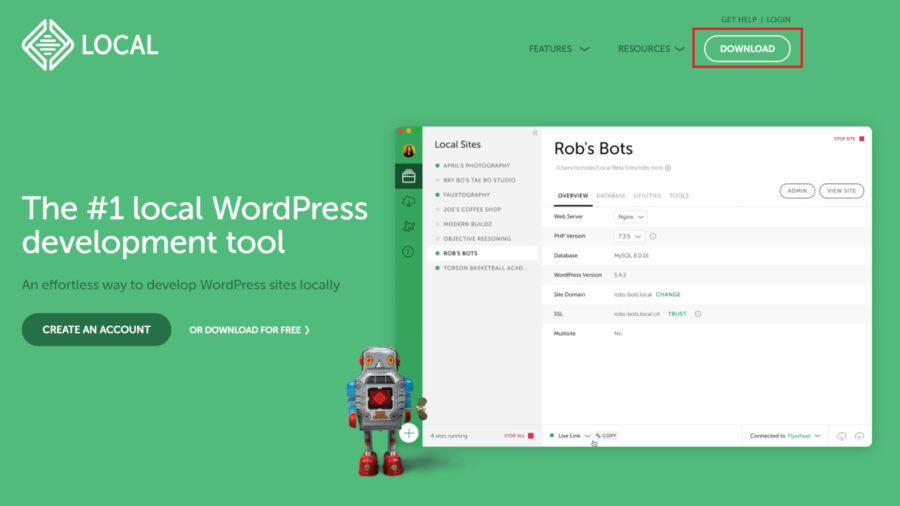Click the Rob's Bots site title
900x506 pixels.
(x=593, y=148)
